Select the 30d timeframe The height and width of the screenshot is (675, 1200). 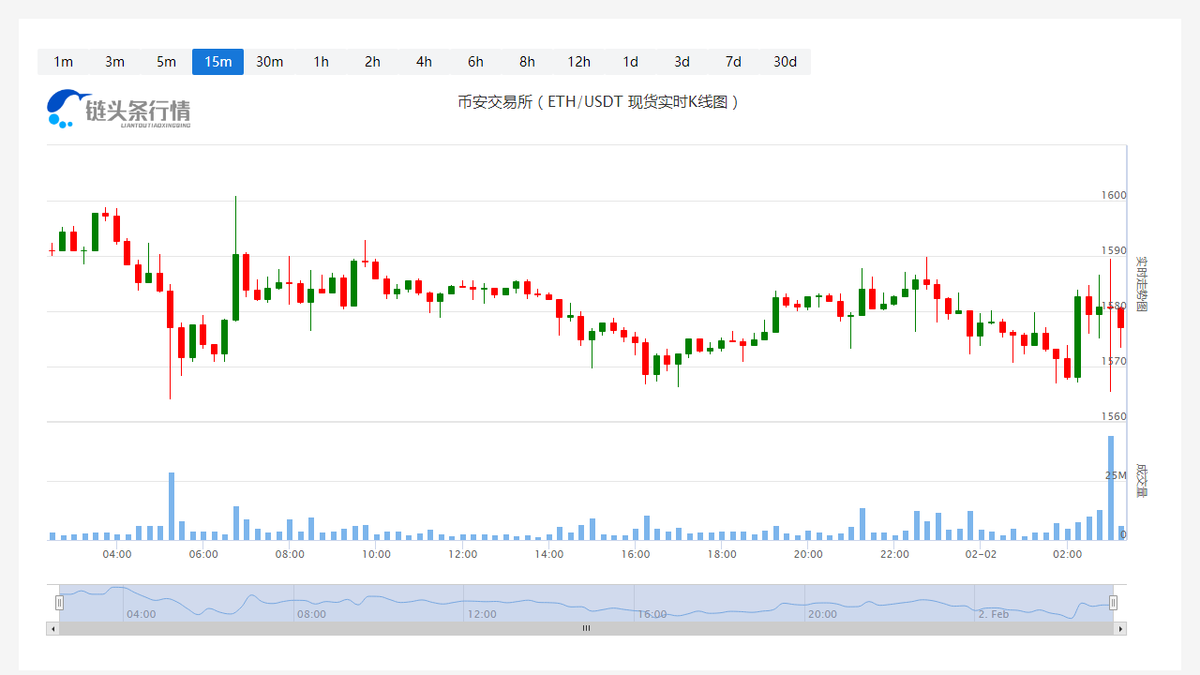pyautogui.click(x=785, y=61)
